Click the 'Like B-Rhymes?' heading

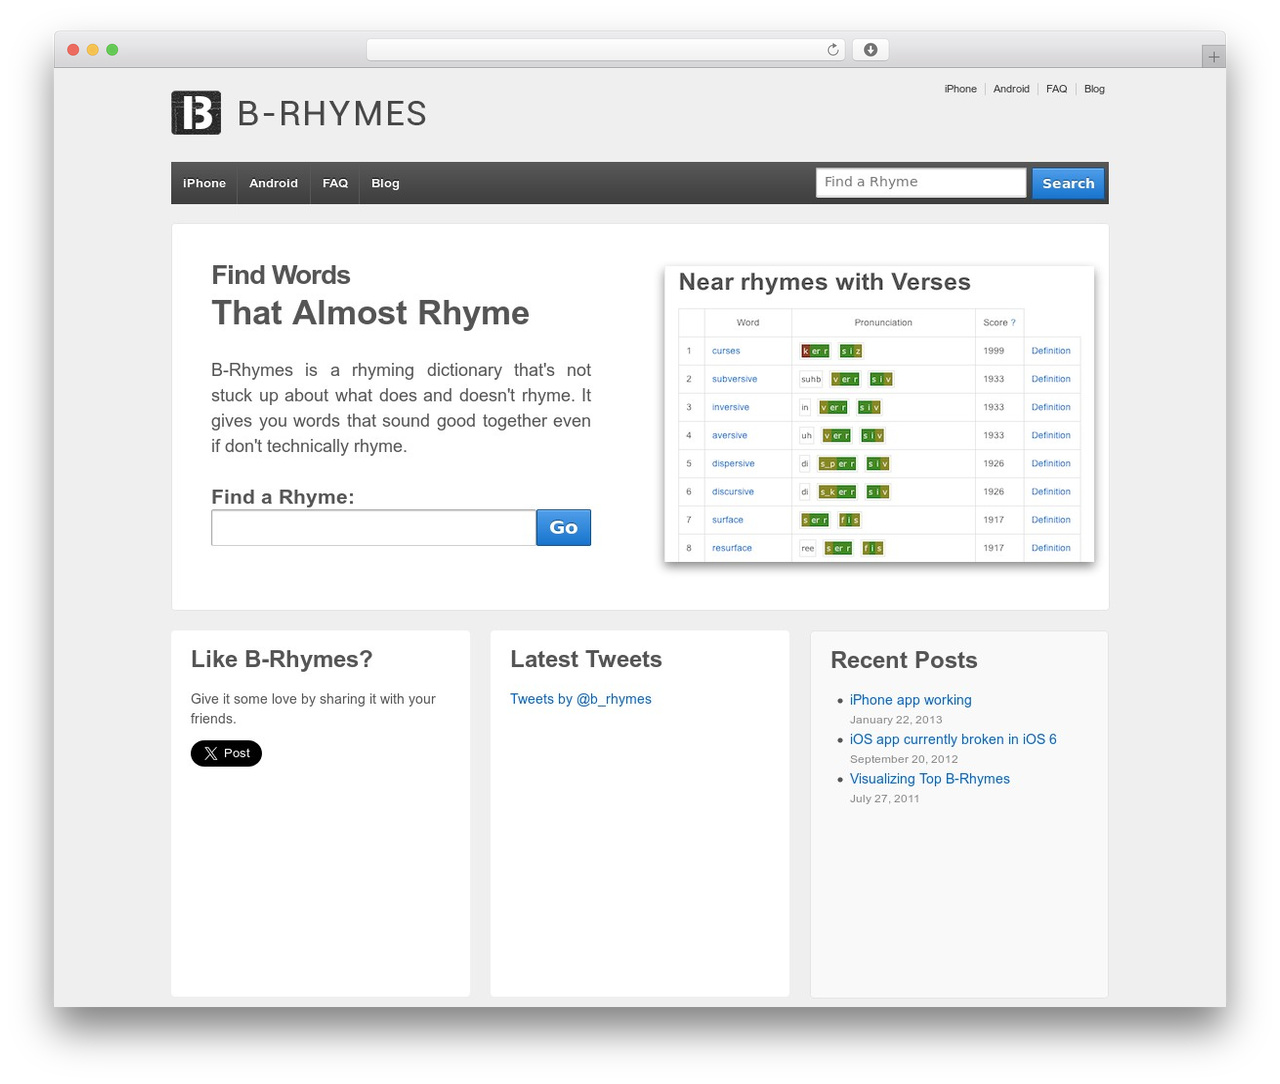[x=282, y=659]
